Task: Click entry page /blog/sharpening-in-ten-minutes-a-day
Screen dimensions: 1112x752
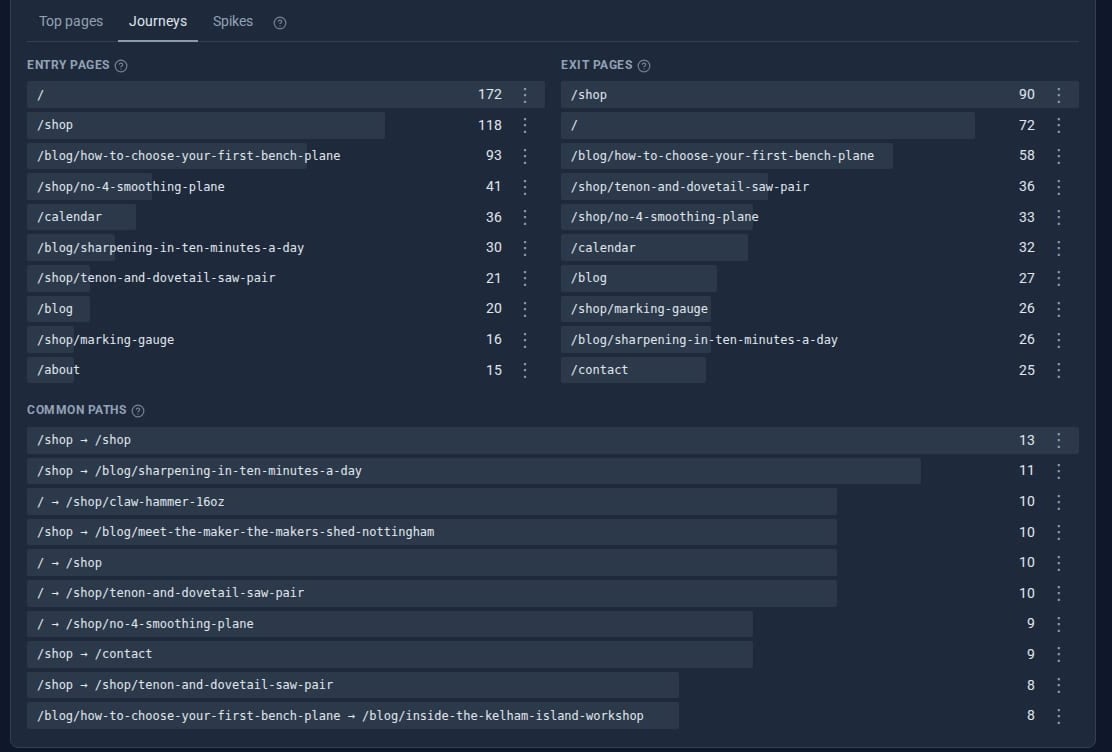Action: (x=286, y=248)
